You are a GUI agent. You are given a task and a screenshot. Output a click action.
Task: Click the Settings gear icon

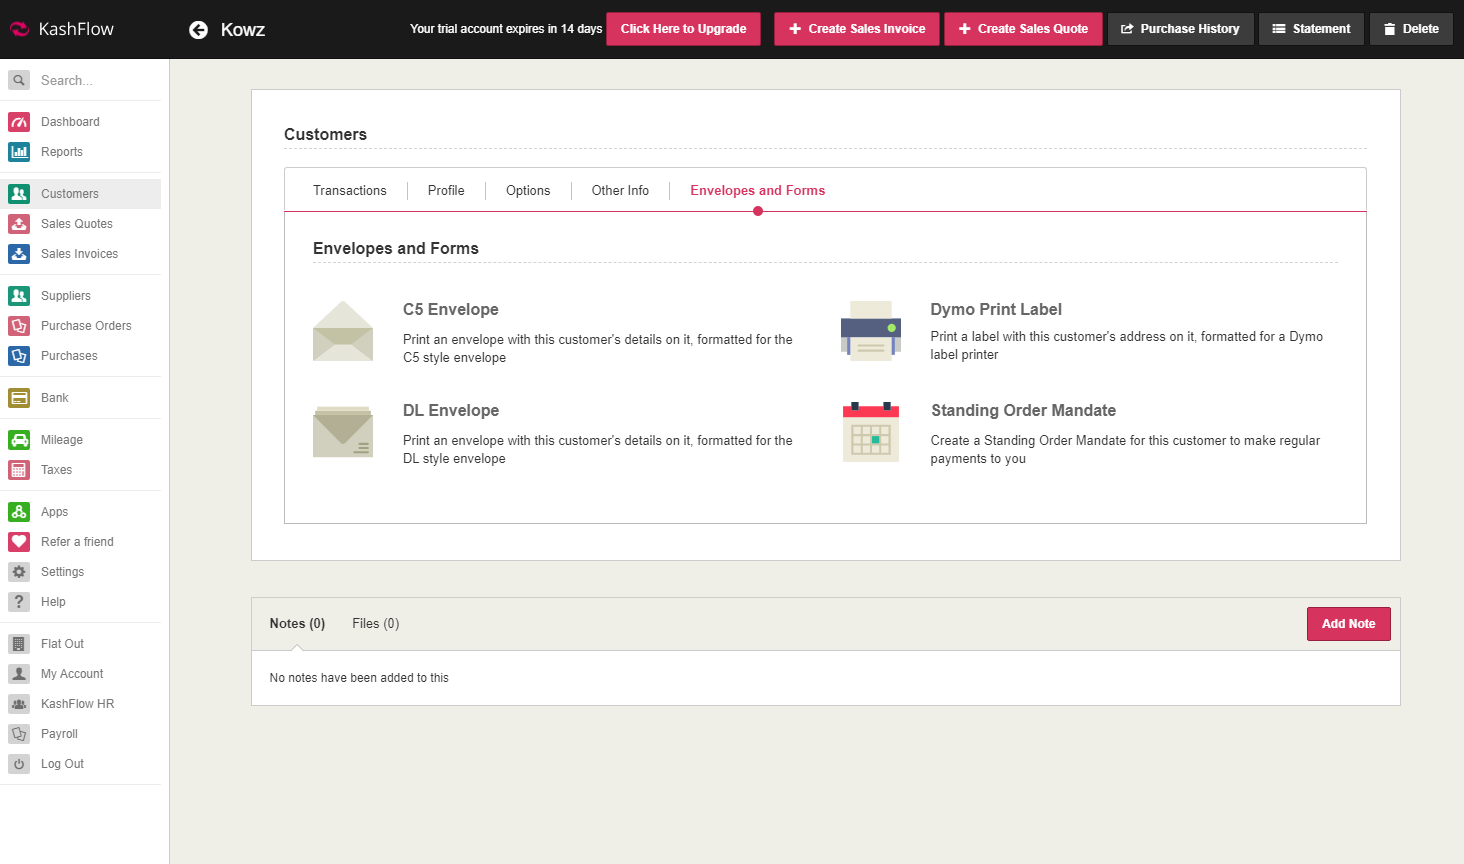click(19, 572)
